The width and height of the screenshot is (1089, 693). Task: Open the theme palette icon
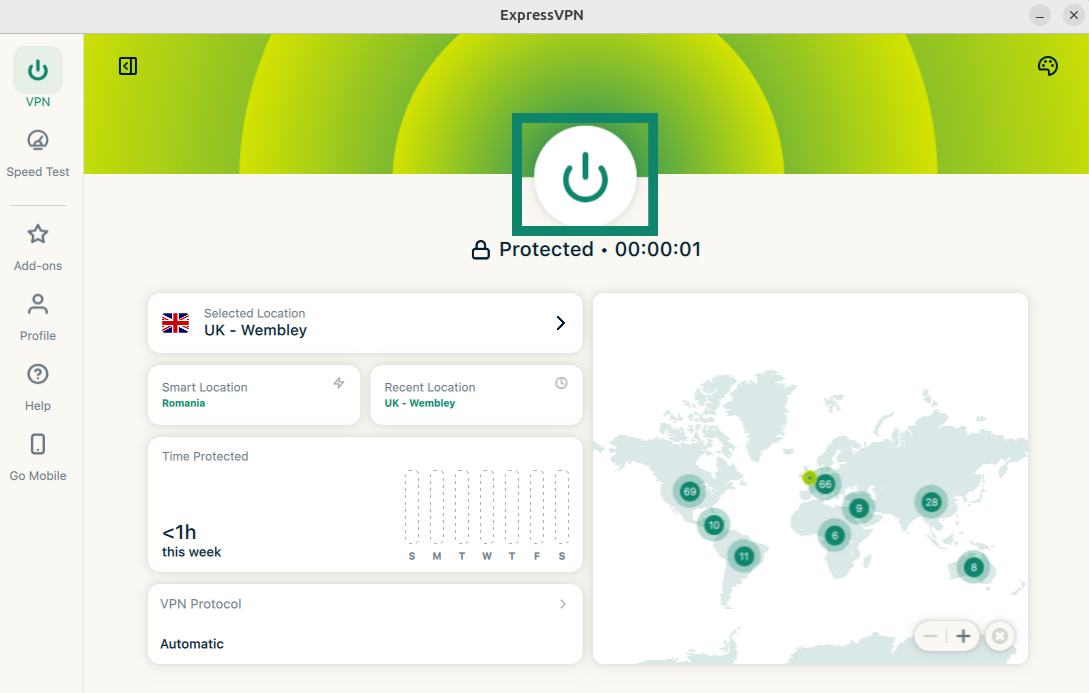(1047, 66)
